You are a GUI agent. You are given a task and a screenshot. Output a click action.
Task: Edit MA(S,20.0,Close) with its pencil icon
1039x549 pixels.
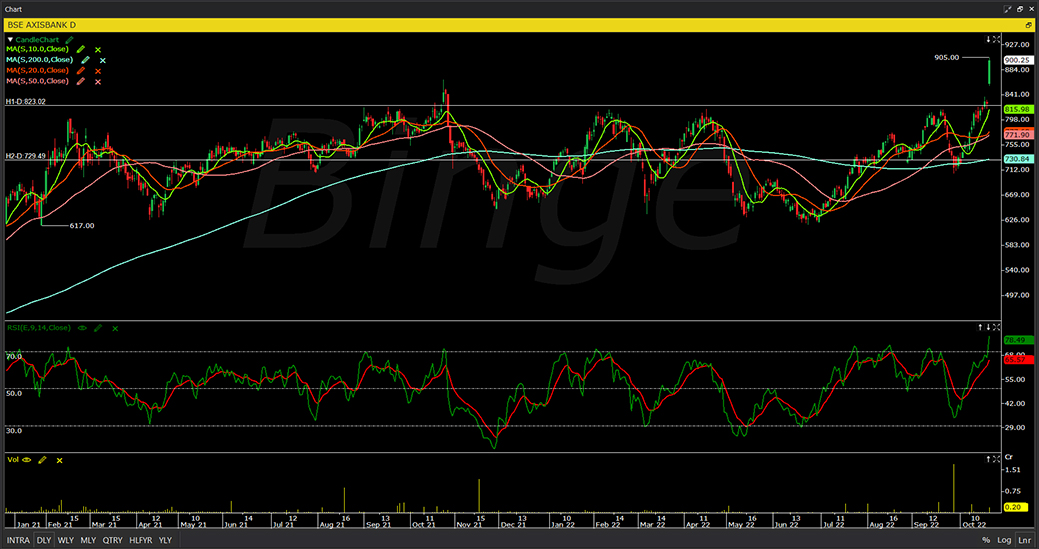click(x=81, y=71)
